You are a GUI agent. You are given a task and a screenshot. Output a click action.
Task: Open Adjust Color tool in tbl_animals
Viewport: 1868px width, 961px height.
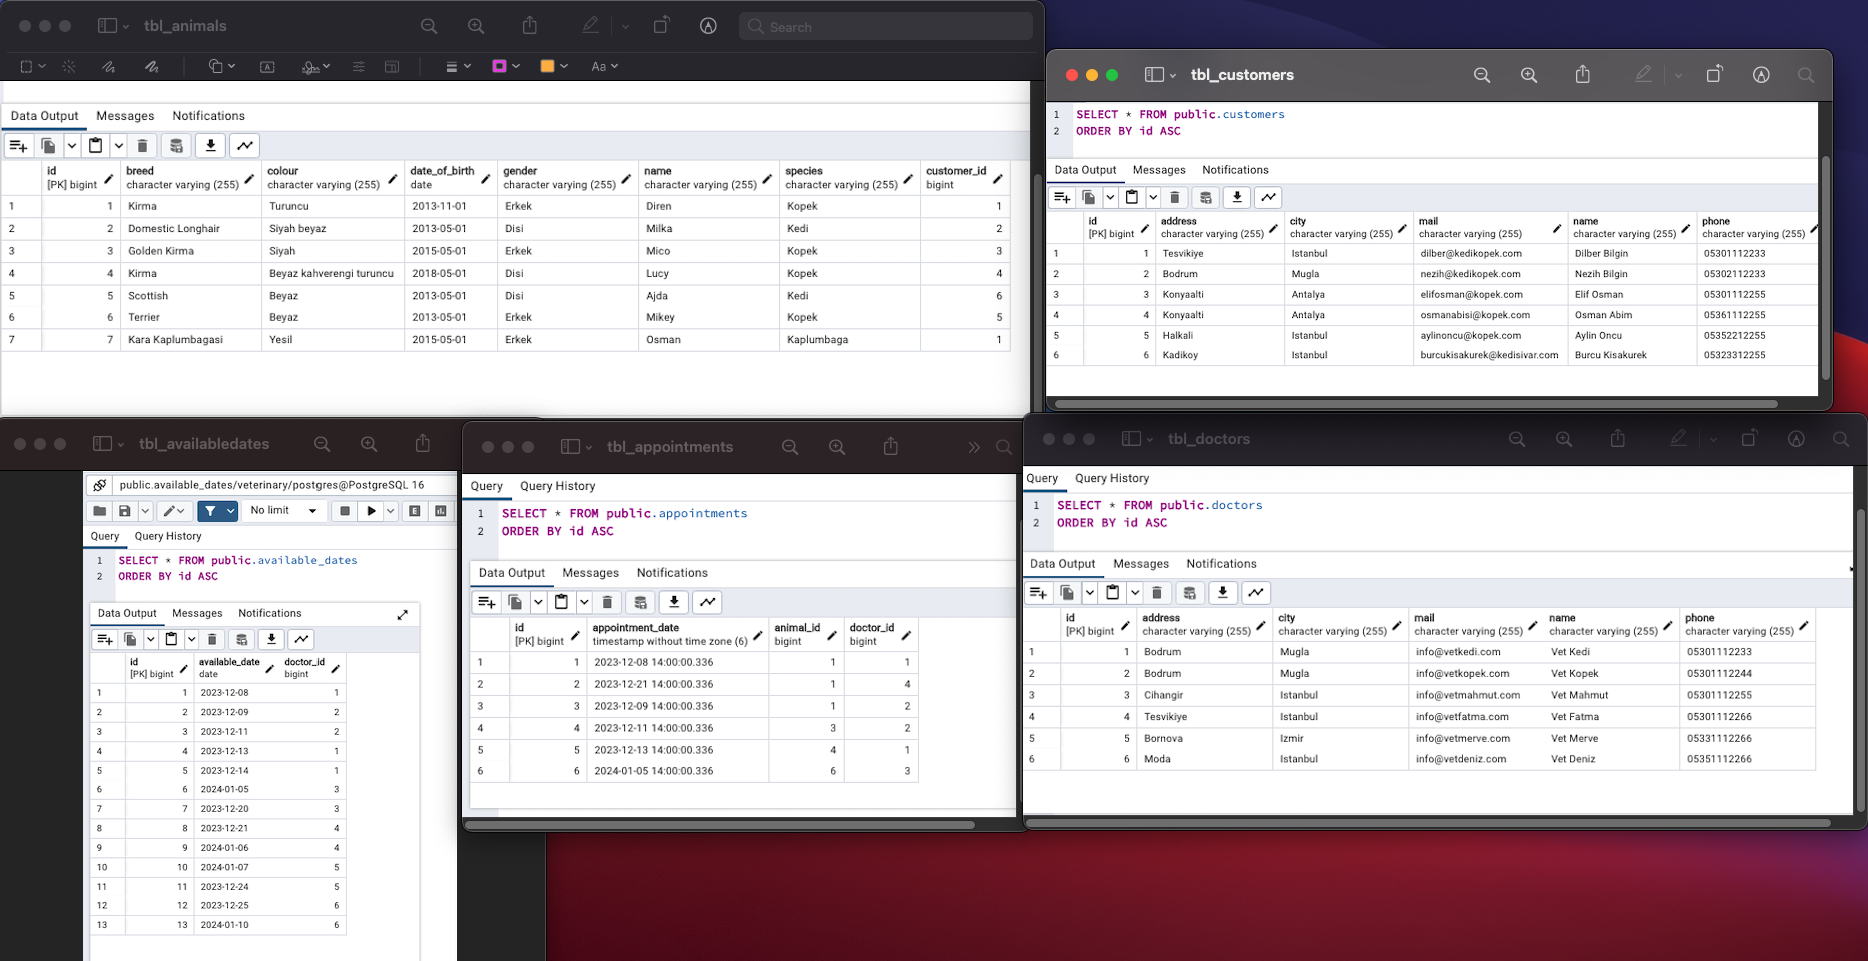click(358, 66)
